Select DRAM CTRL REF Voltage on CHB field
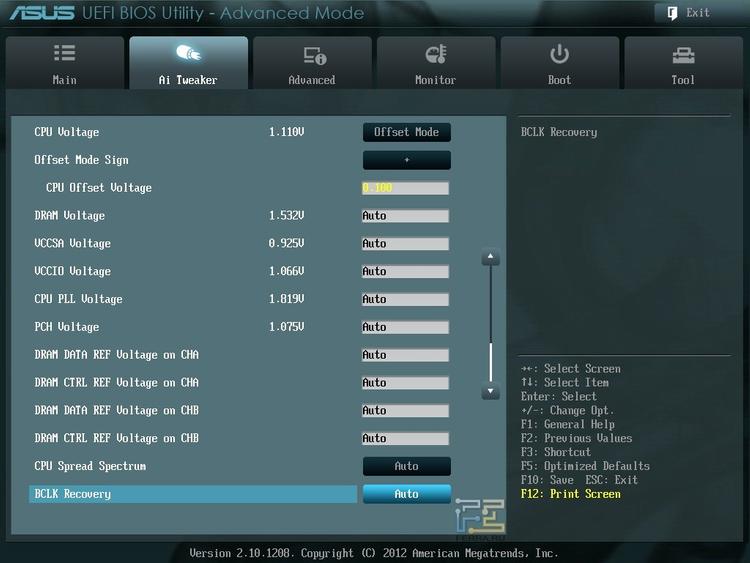750x563 pixels. click(x=405, y=438)
